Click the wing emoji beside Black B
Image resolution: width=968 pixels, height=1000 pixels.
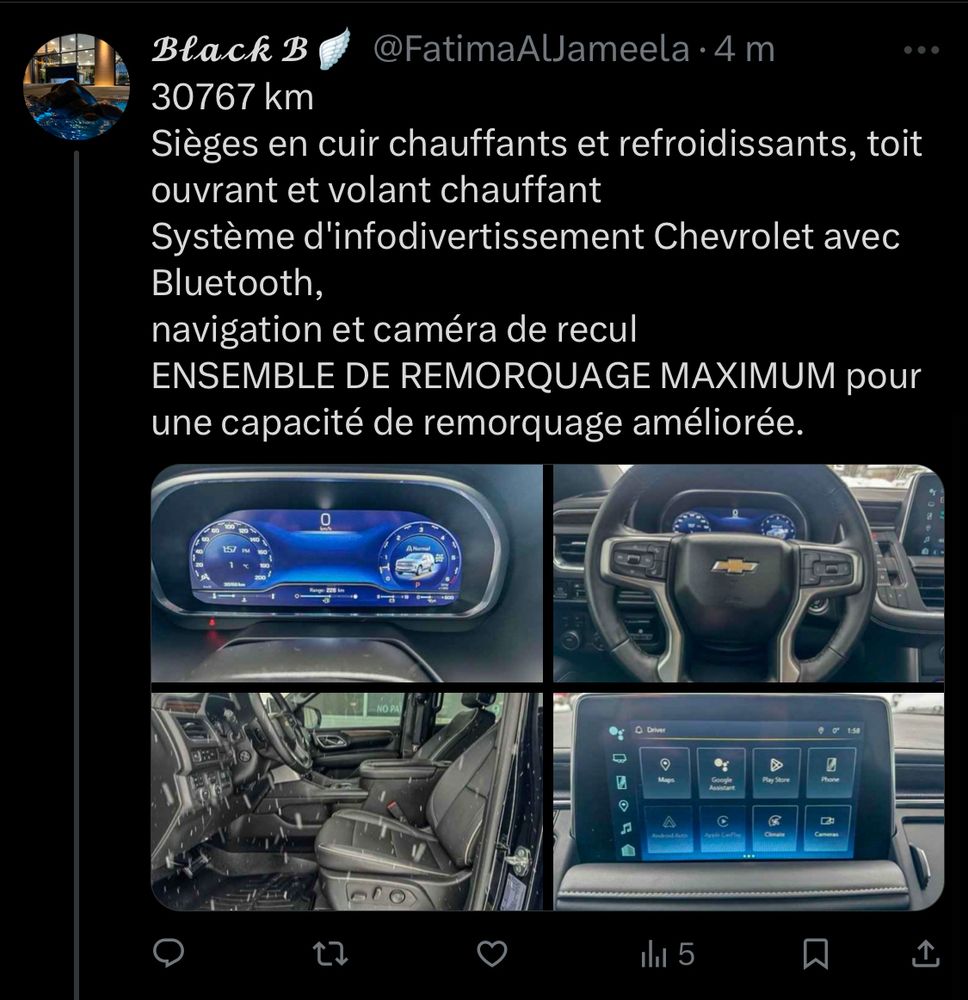[334, 48]
